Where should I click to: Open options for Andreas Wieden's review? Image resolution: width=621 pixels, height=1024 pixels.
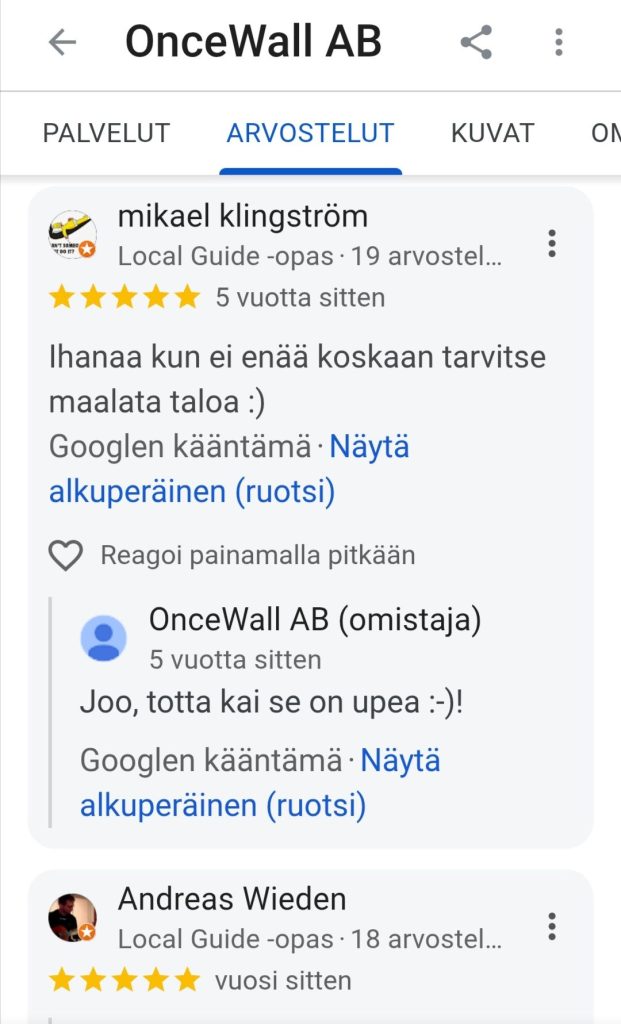pyautogui.click(x=551, y=926)
